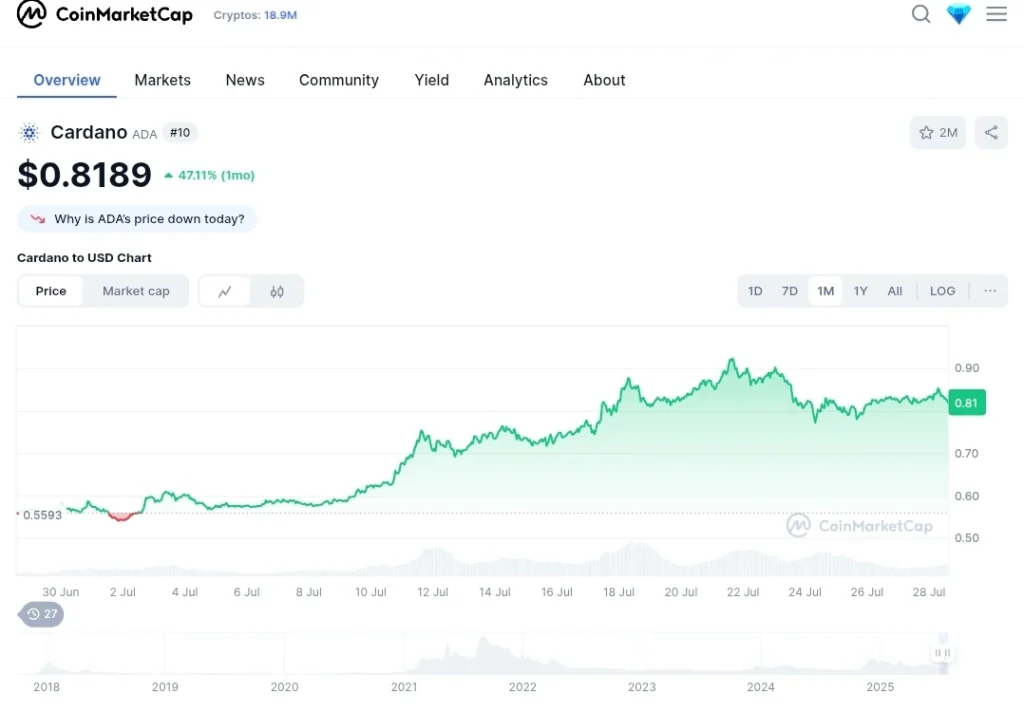Click the $0.8189 price value
This screenshot has width=1024, height=713.
coord(84,174)
